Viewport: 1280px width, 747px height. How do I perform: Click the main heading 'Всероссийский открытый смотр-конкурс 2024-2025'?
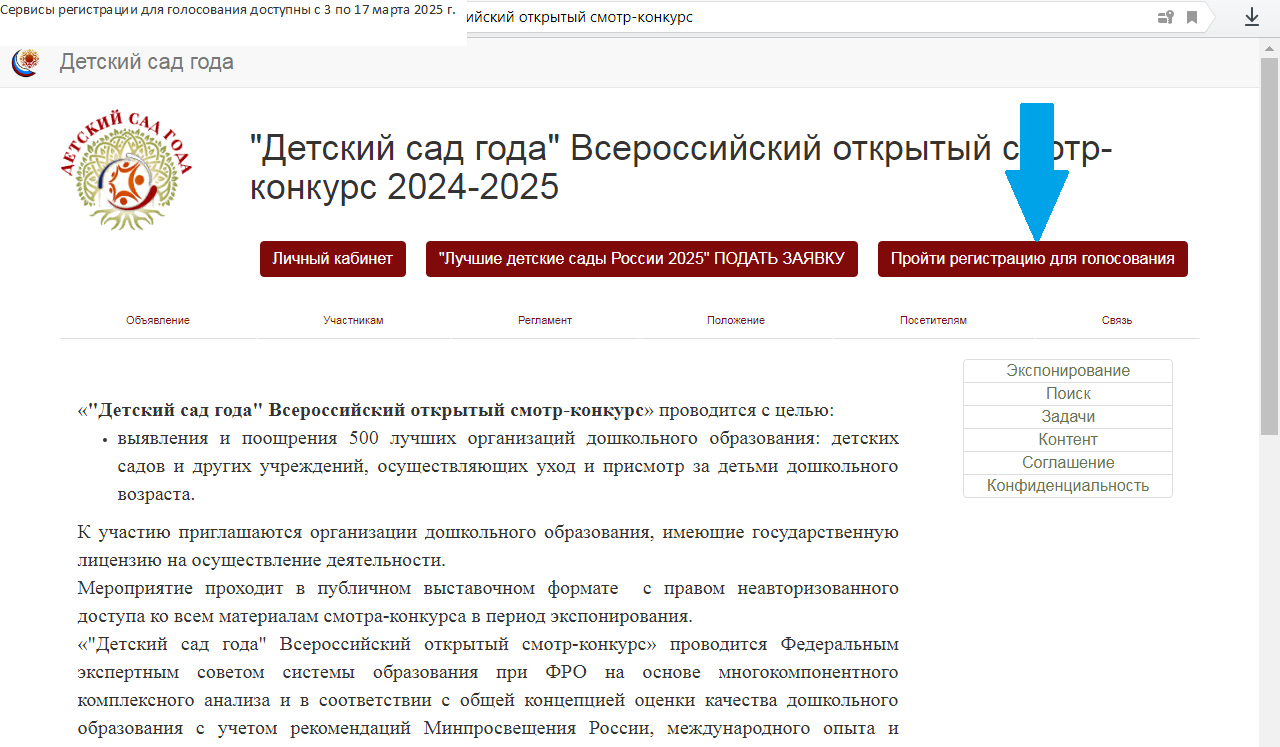680,167
